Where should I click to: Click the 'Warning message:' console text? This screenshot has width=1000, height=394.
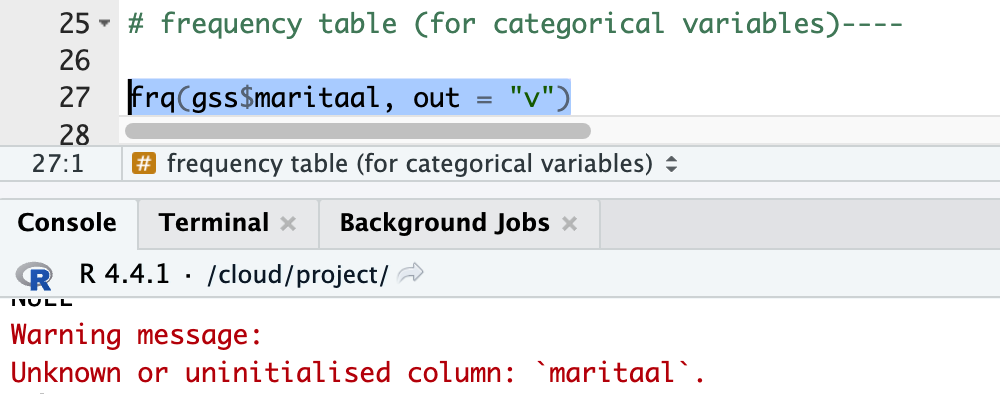coord(136,335)
